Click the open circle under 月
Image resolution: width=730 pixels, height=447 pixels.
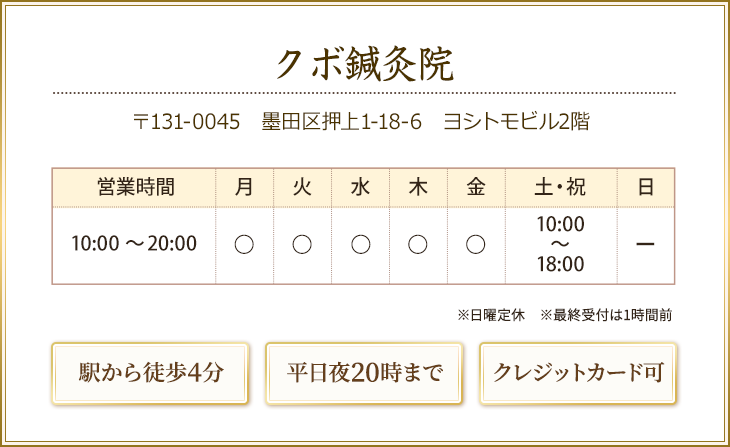point(244,244)
